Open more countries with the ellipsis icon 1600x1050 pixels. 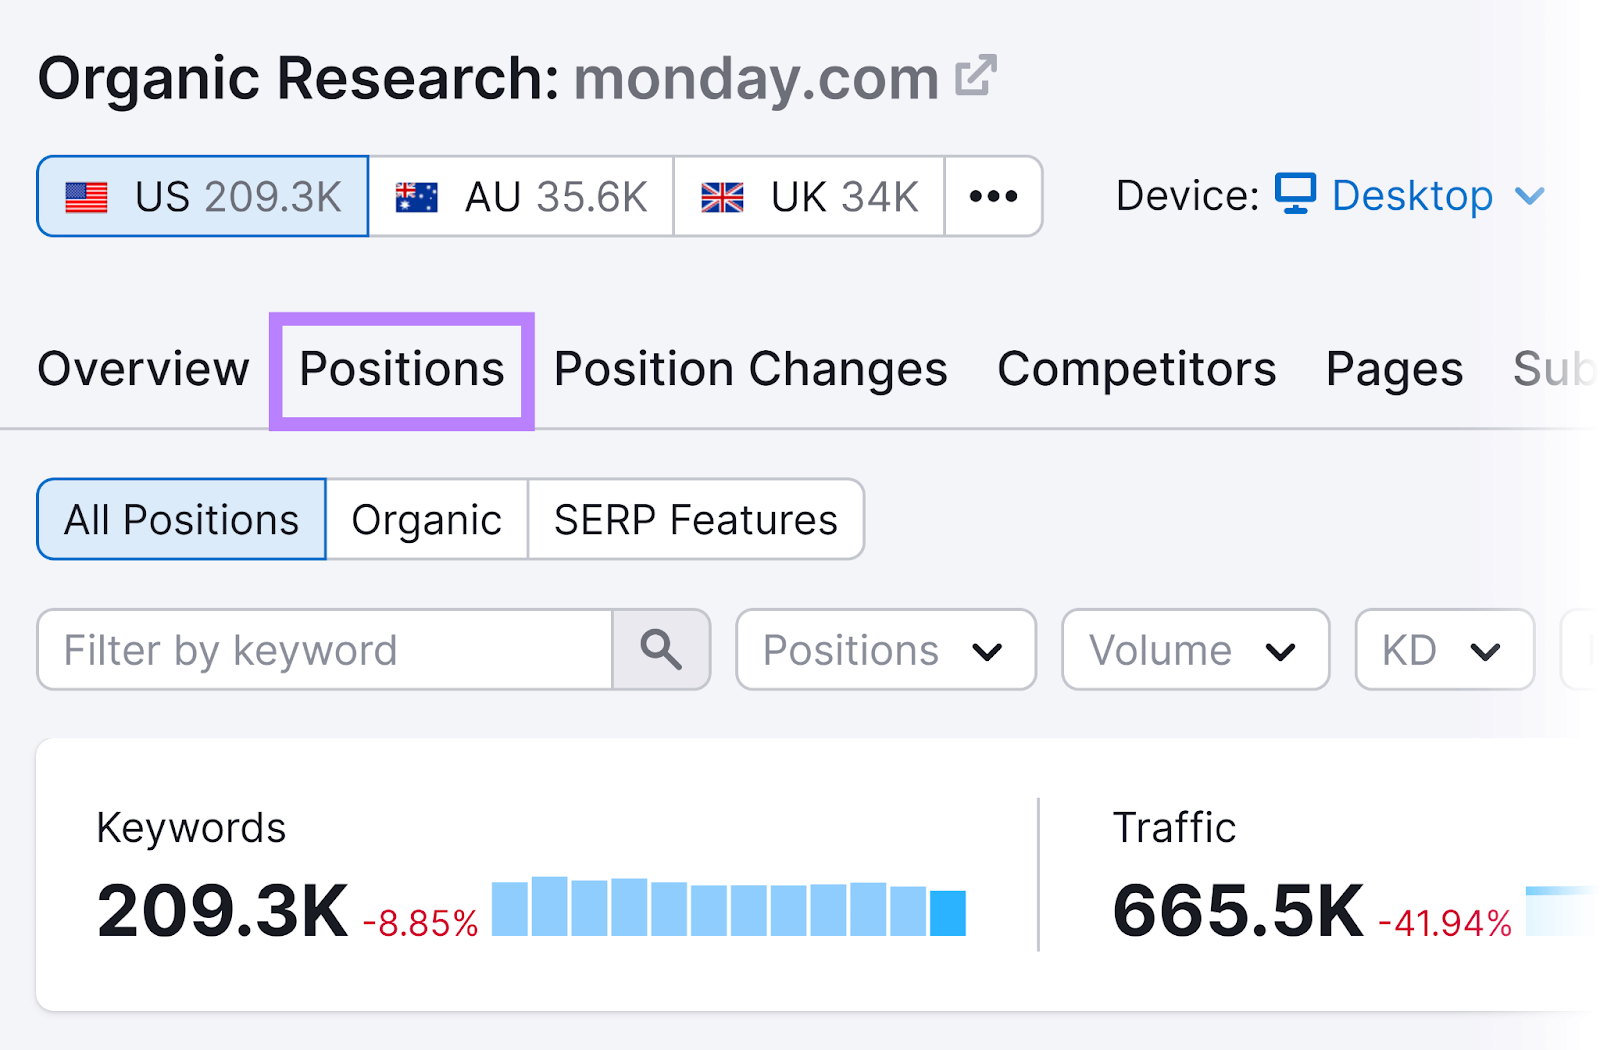pyautogui.click(x=992, y=196)
